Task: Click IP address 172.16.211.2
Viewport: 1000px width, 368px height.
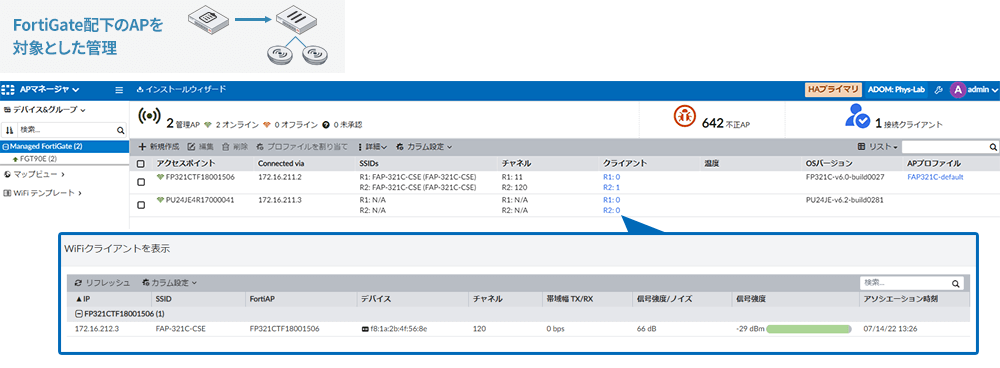Action: coord(279,177)
